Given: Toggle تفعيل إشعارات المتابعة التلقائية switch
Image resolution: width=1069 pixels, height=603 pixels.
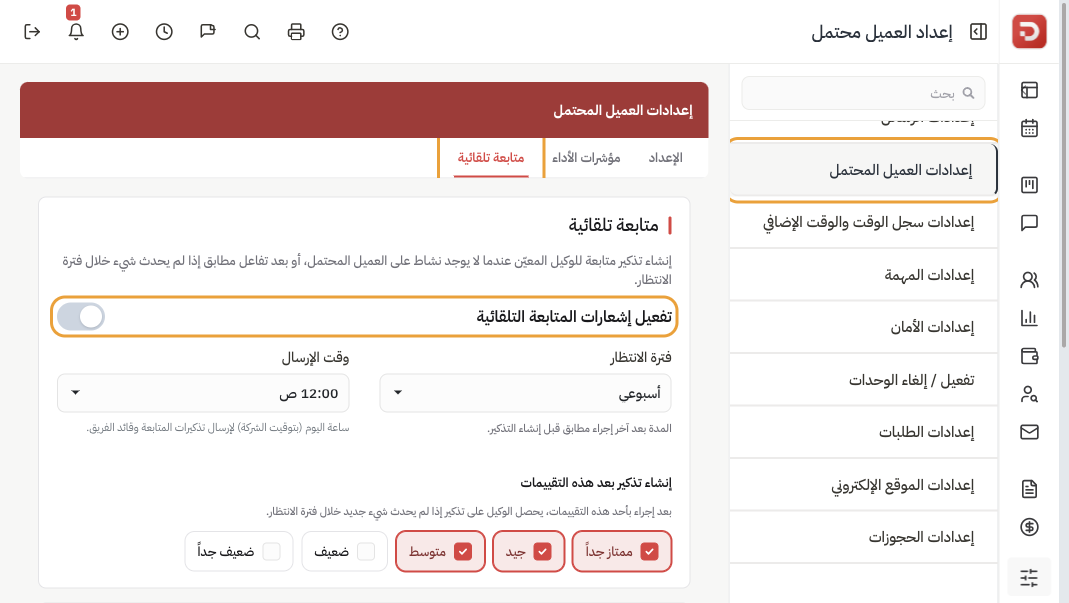Looking at the screenshot, I should point(80,317).
